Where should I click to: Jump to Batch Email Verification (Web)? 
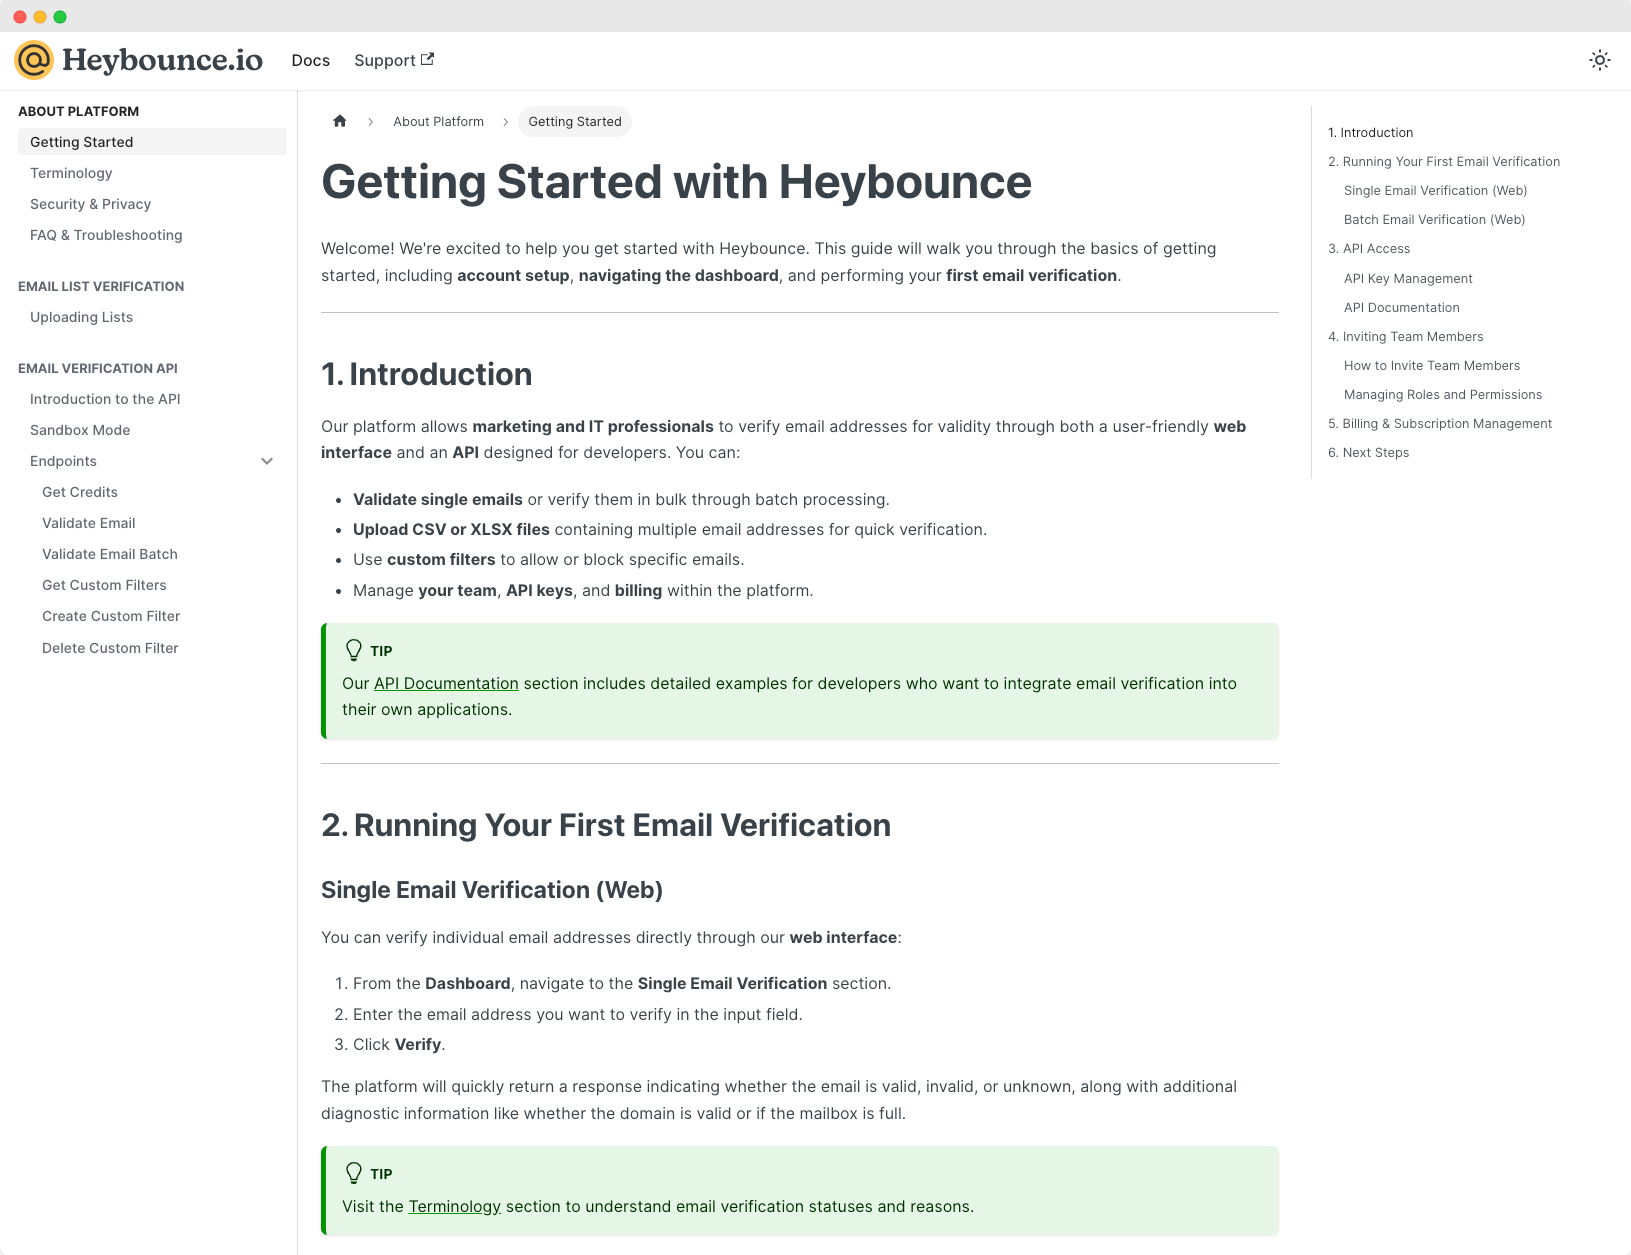click(x=1434, y=219)
